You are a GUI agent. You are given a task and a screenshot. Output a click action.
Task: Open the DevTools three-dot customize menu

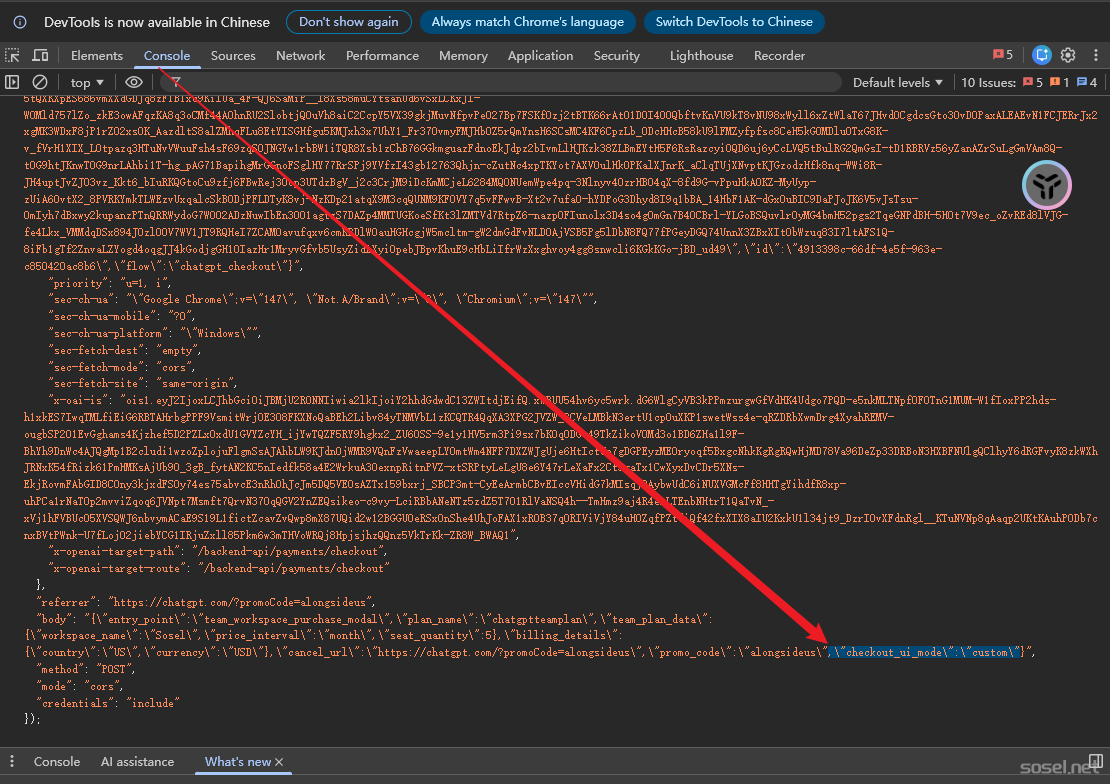click(x=1096, y=55)
